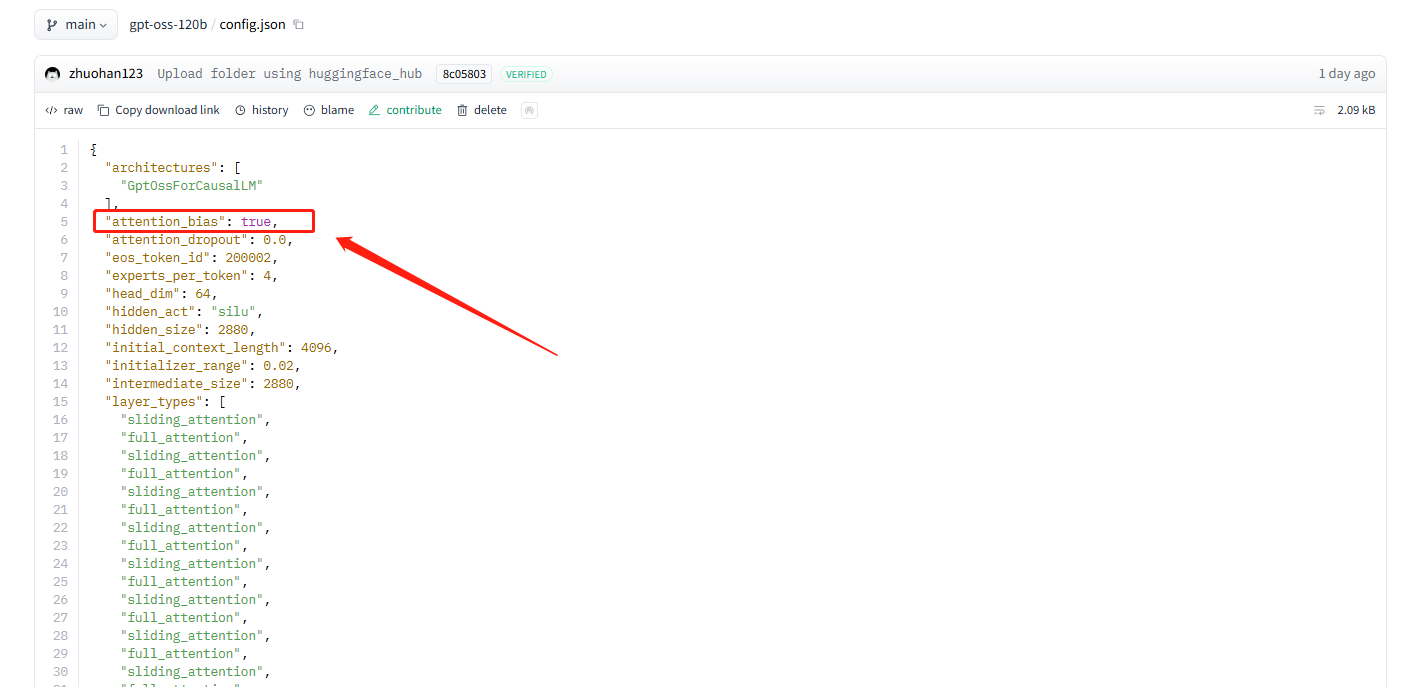Image resolution: width=1416 pixels, height=687 pixels.
Task: View the raw file
Action: coord(64,110)
